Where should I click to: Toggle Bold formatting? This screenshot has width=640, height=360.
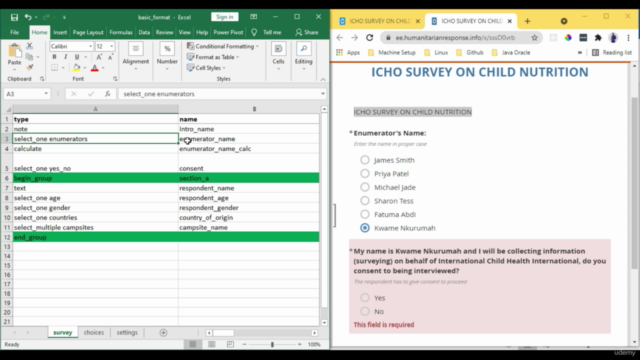click(54, 57)
